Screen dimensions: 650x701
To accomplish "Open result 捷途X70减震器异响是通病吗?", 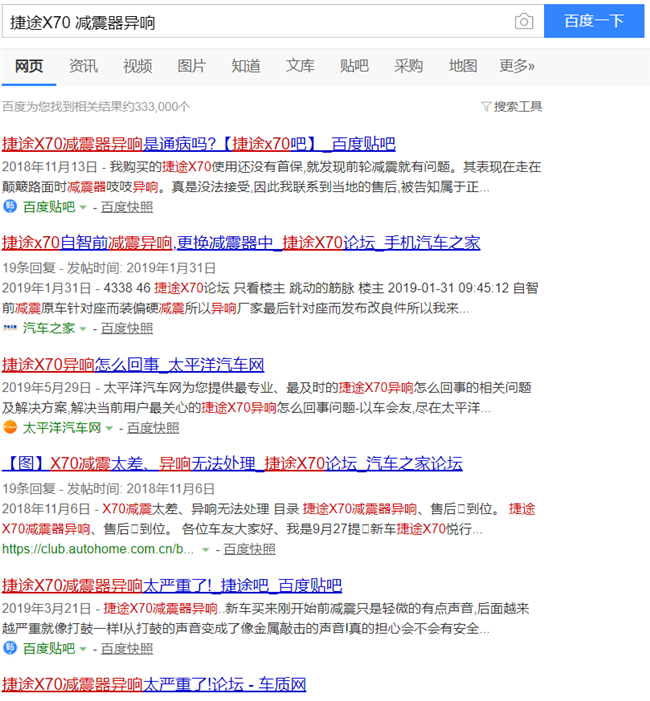I will click(198, 144).
